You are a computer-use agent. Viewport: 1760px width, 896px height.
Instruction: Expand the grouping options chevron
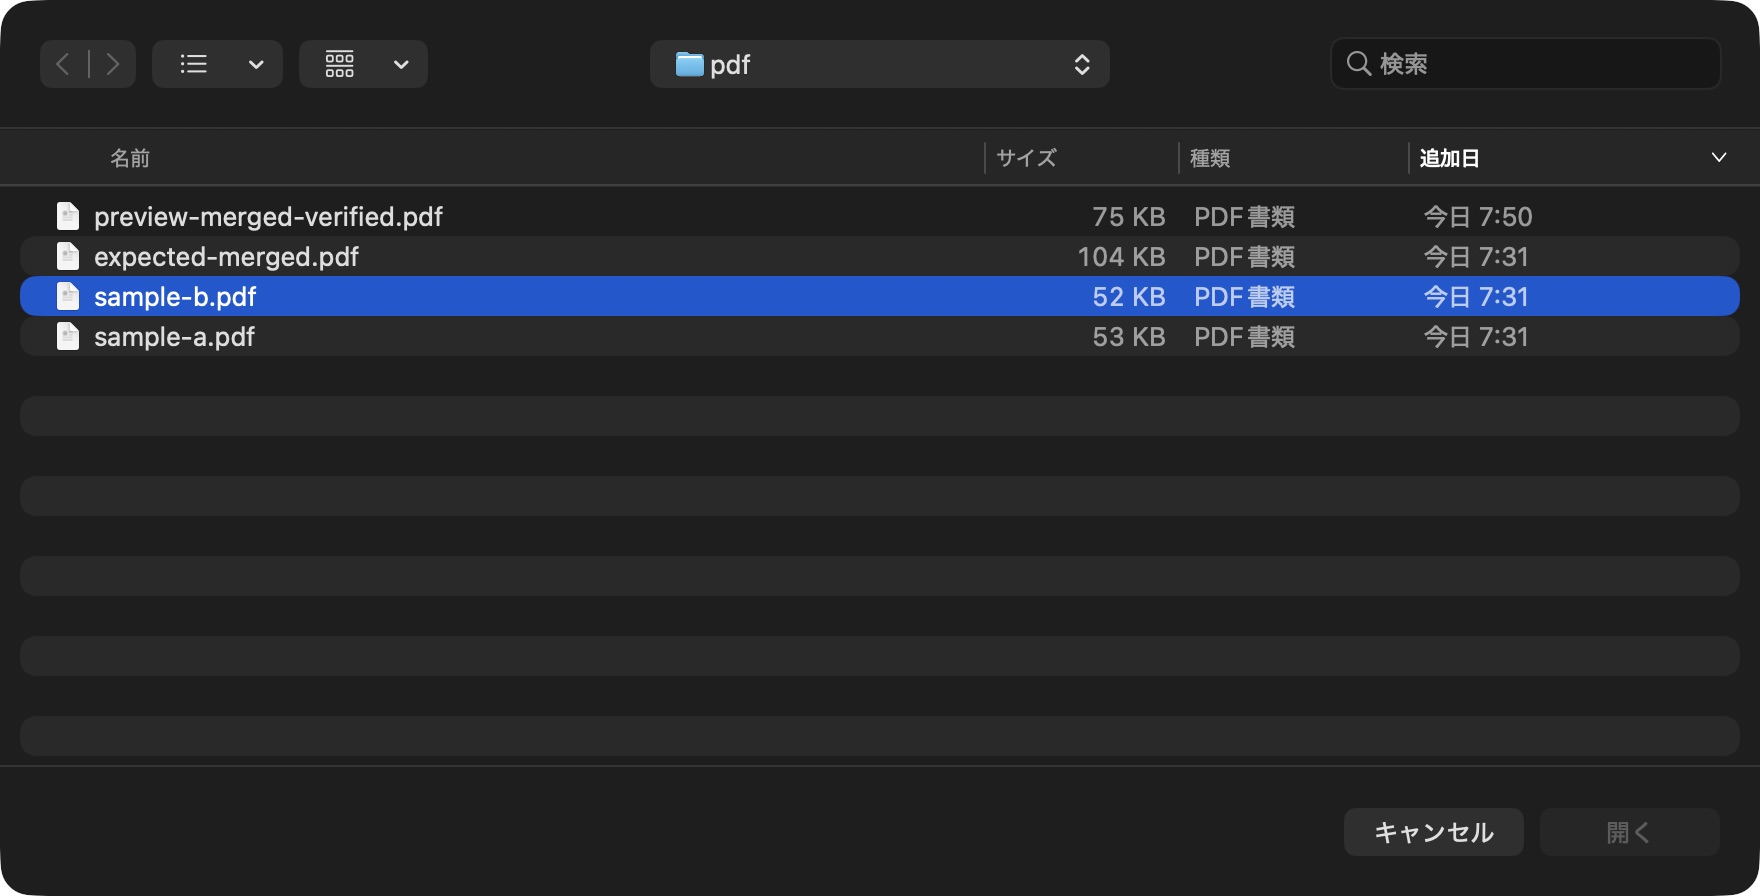point(401,65)
